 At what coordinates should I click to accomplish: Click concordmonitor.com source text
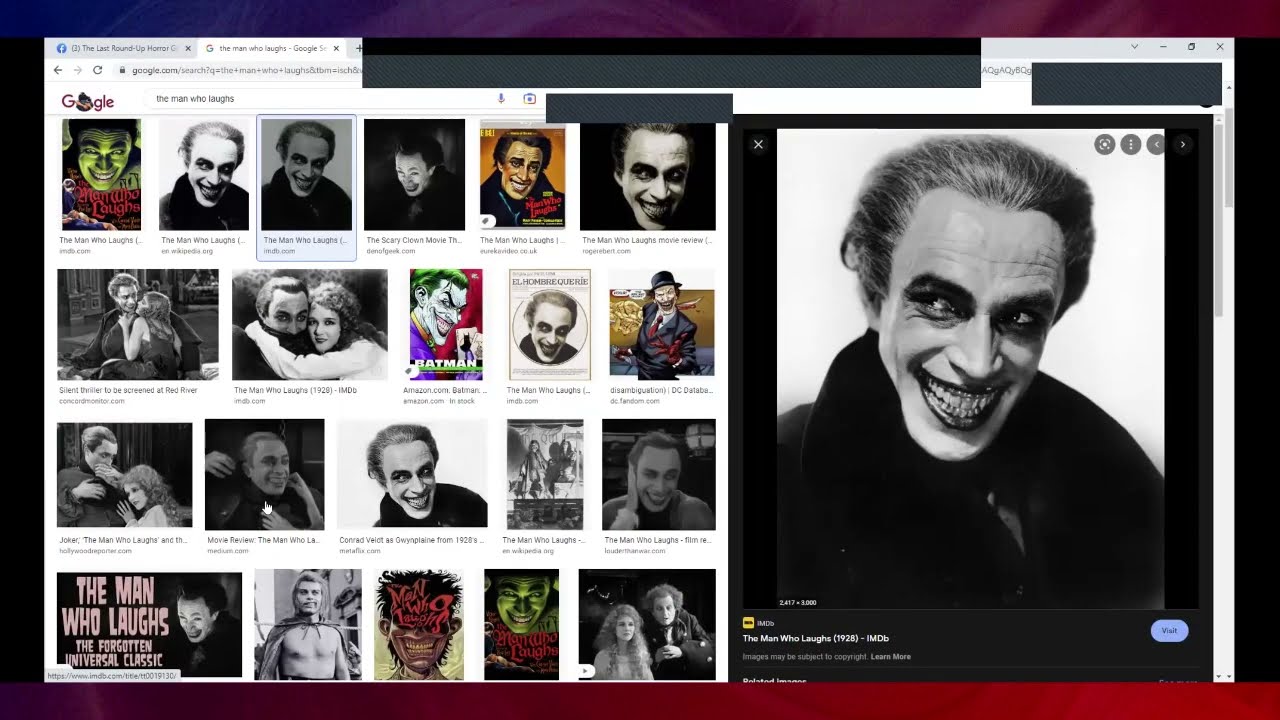92,401
